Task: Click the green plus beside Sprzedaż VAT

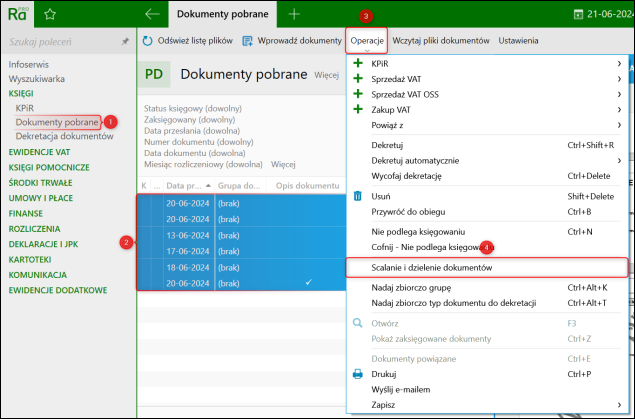Action: (x=358, y=79)
